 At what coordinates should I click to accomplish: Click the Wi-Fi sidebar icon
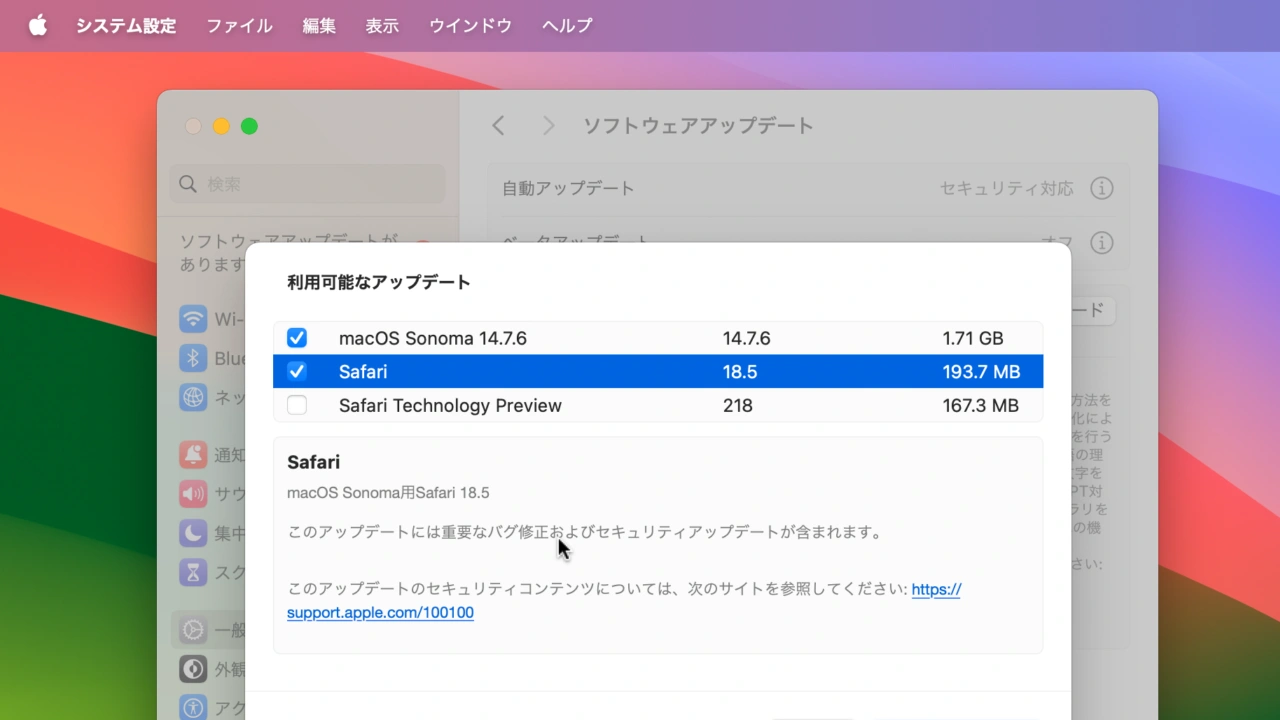tap(193, 320)
